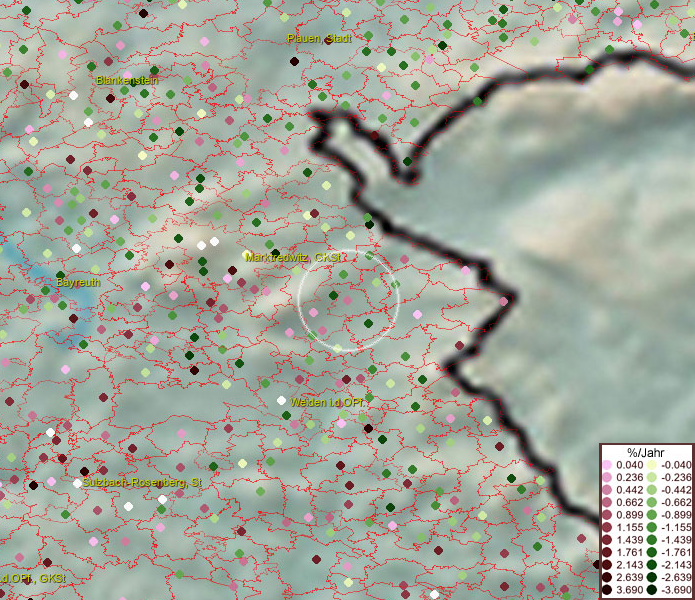Pick the 1.155 legend color dot
This screenshot has height=600, width=695.
pos(607,527)
